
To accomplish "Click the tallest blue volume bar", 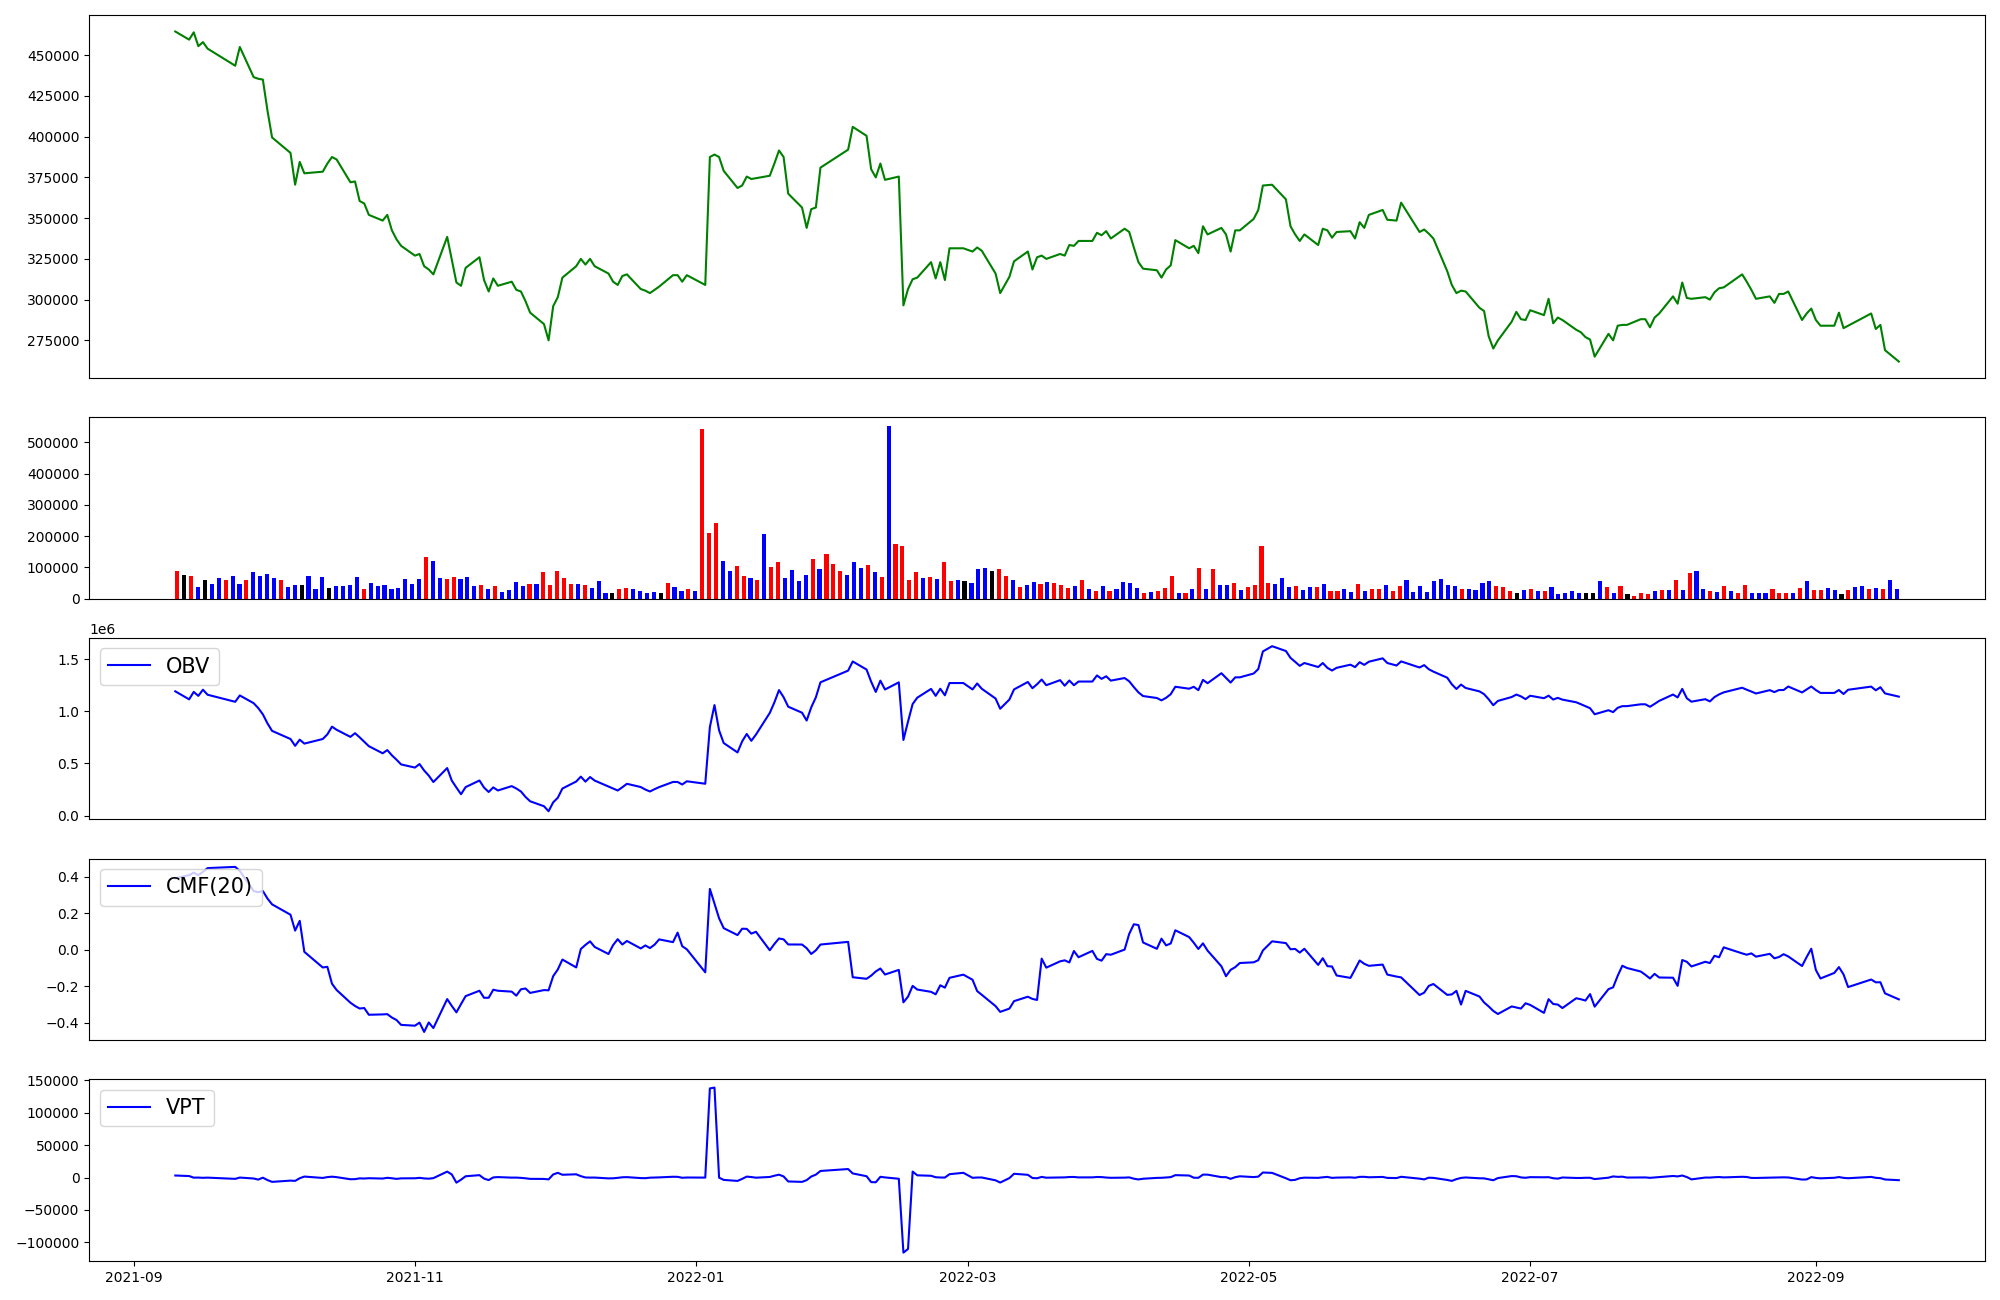I will pyautogui.click(x=888, y=512).
